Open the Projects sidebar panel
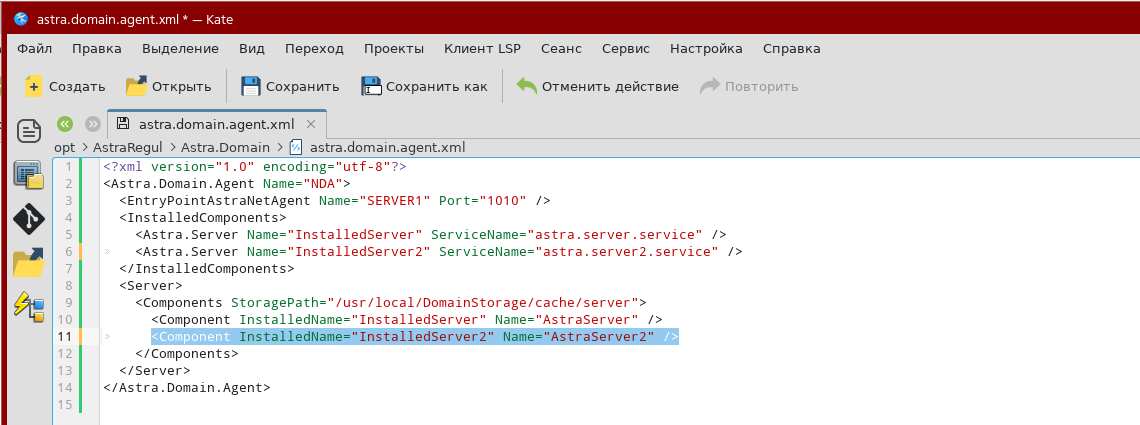The width and height of the screenshot is (1140, 425). click(x=29, y=175)
